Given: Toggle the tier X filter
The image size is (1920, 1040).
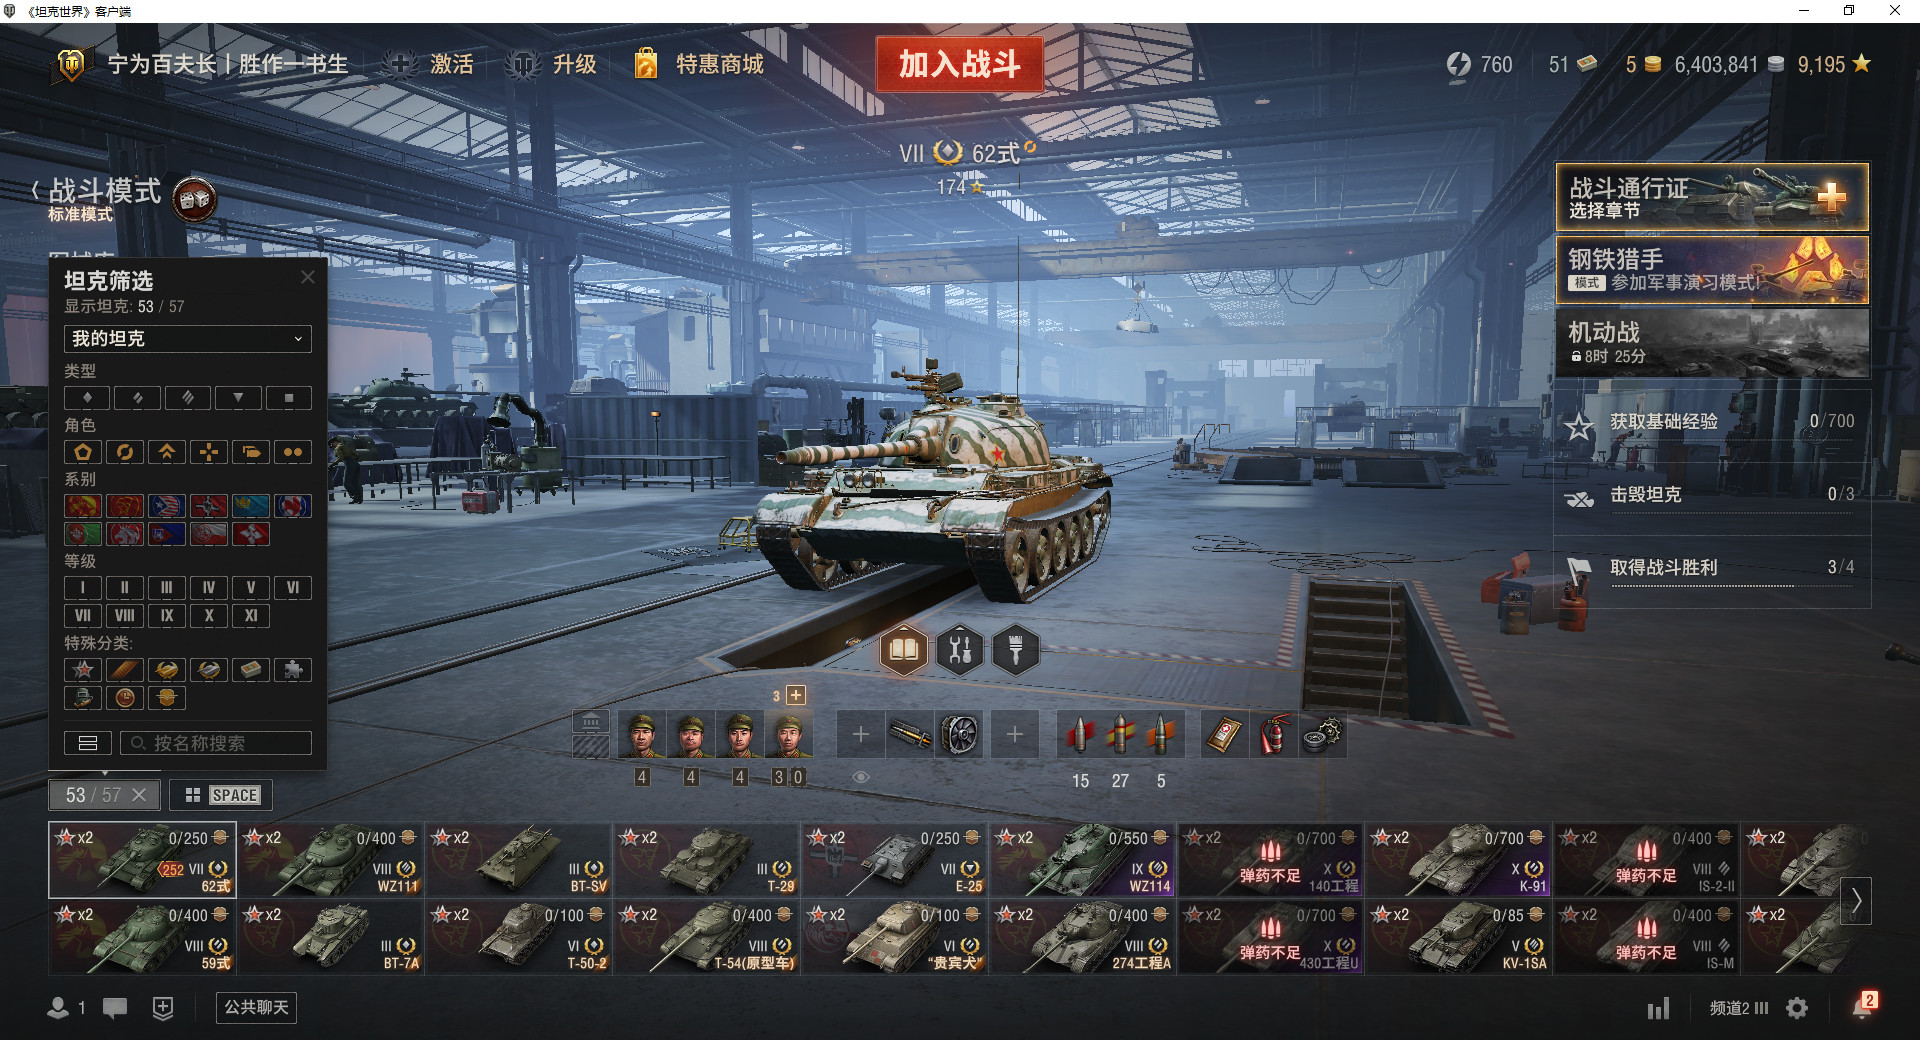Looking at the screenshot, I should click(209, 616).
